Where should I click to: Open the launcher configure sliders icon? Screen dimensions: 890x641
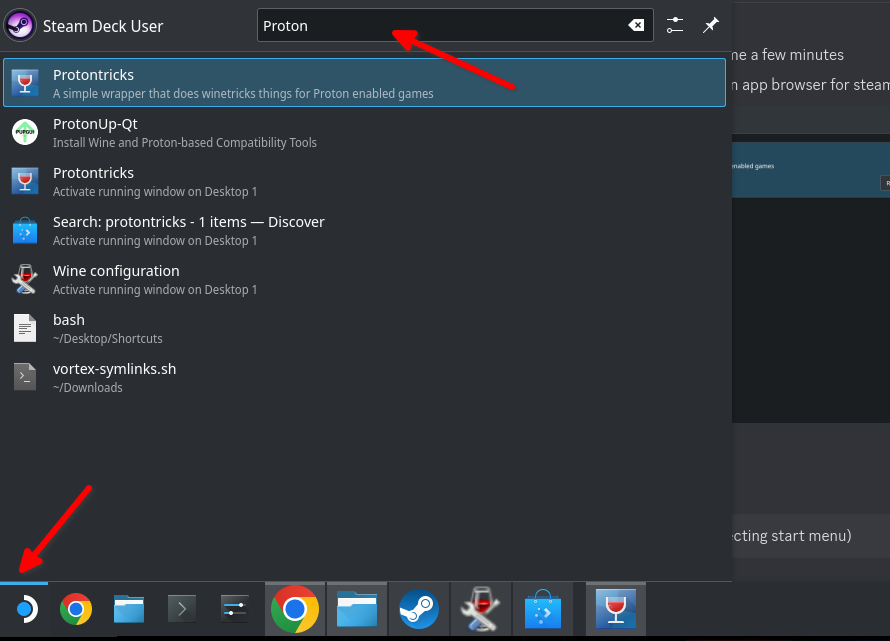click(x=675, y=26)
